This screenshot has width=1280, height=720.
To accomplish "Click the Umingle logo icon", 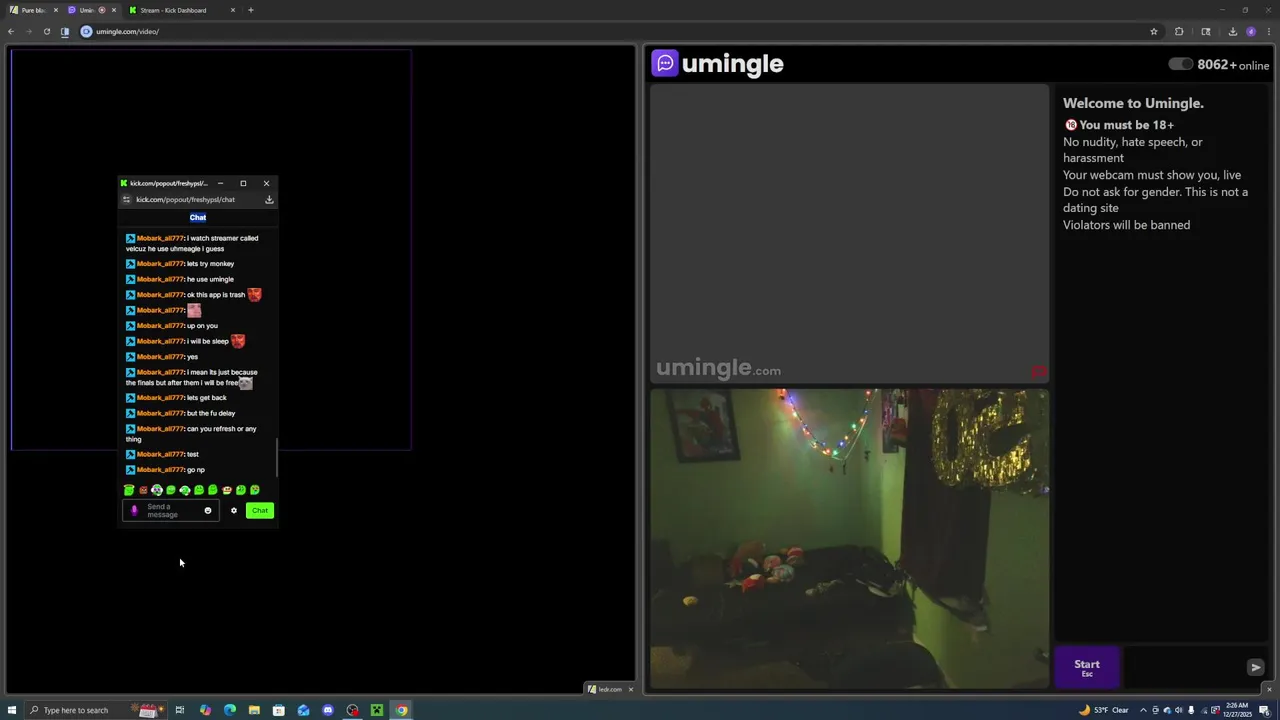I will pos(665,64).
